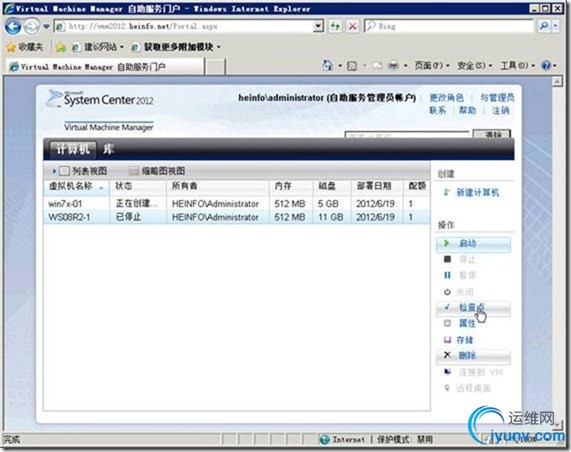This screenshot has height=452, width=571.
Task: Click 已停止 status of WS08R2-1
Action: (x=128, y=217)
